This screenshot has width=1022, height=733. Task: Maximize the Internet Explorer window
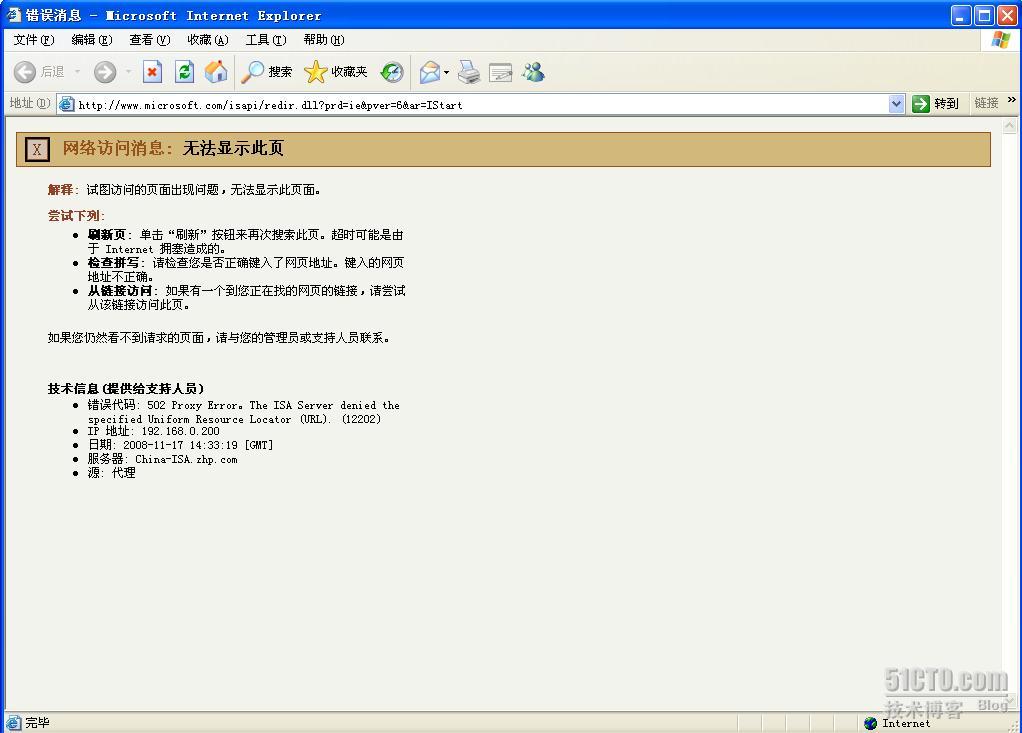coord(984,15)
